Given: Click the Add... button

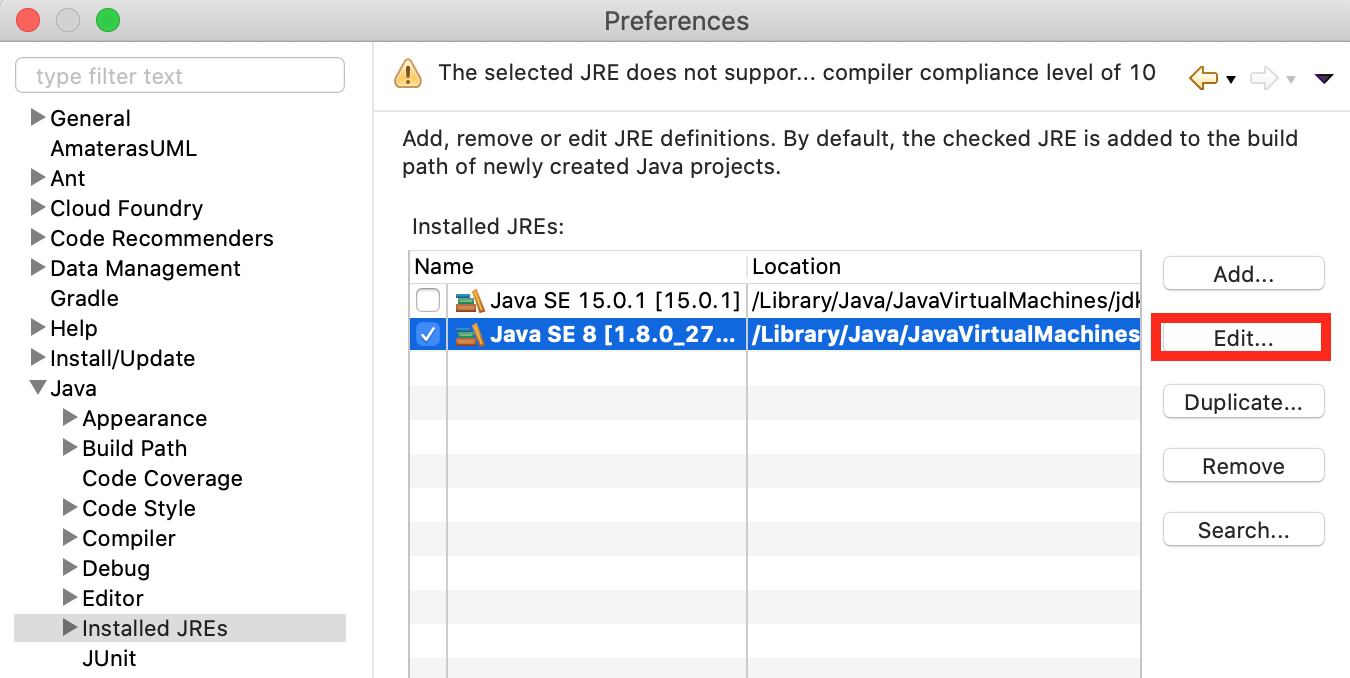Looking at the screenshot, I should click(x=1244, y=275).
